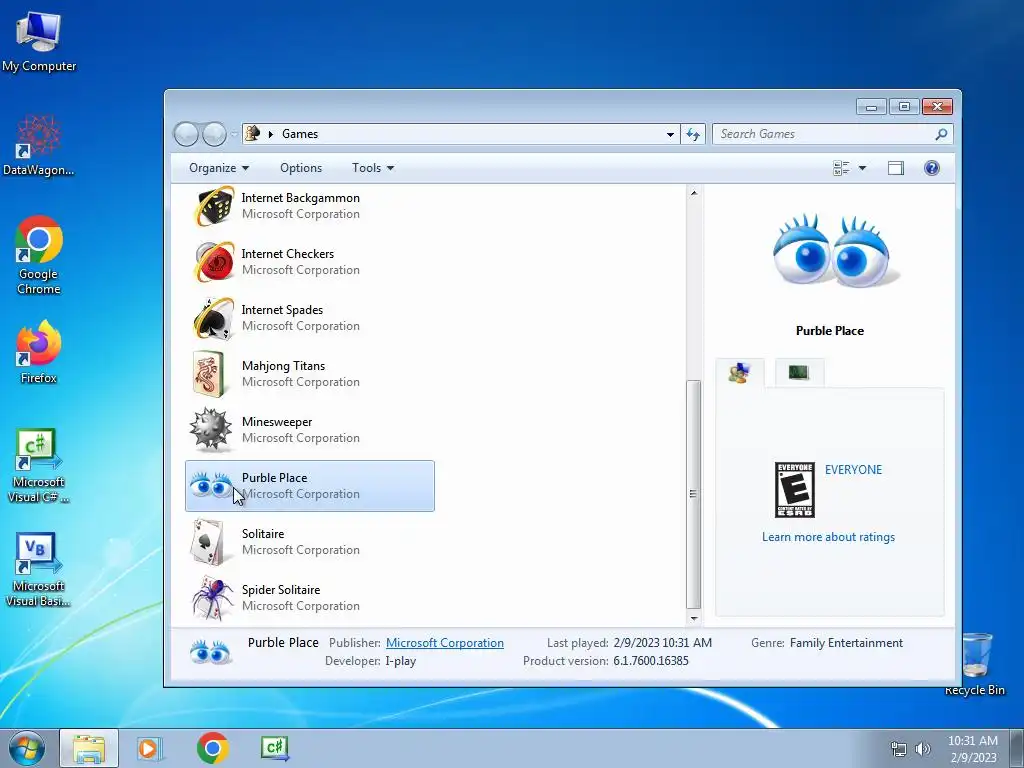
Task: Click the Minesweeper mine icon
Action: [x=210, y=430]
